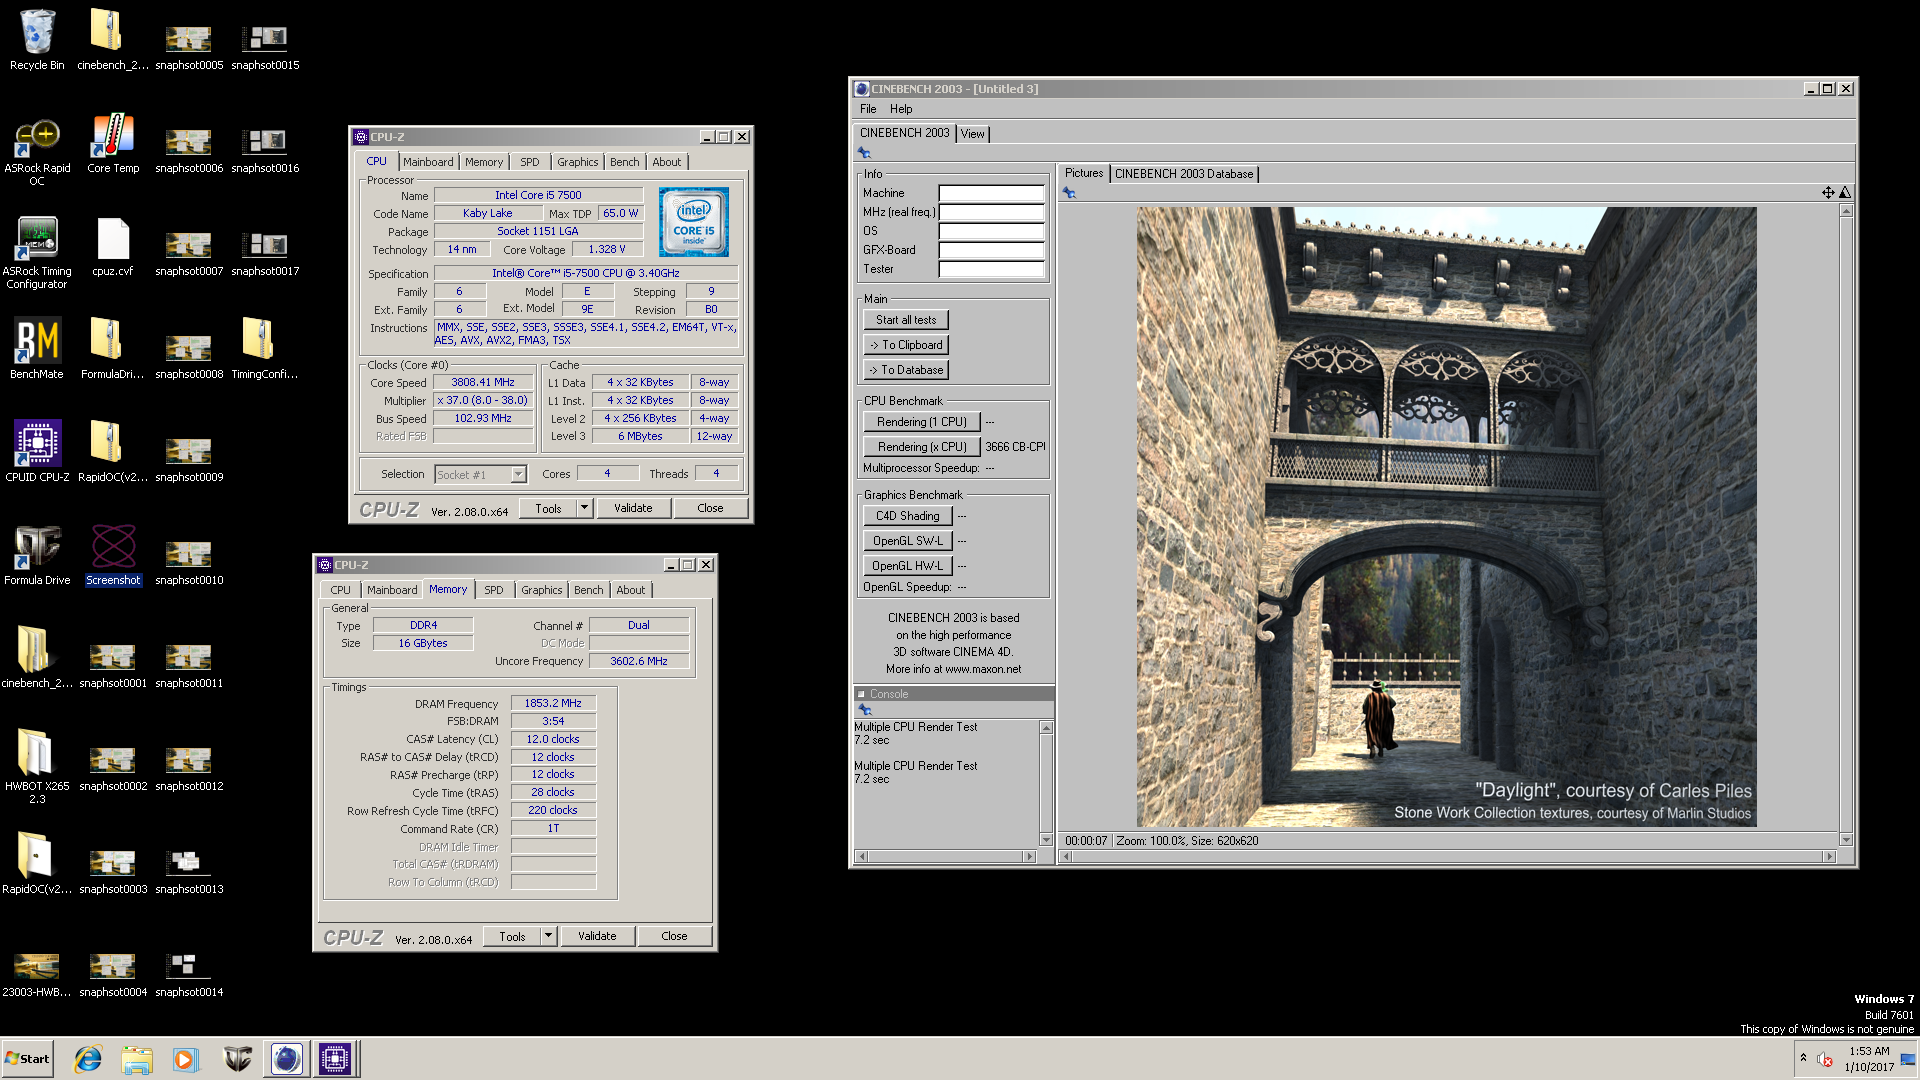Open Windows Explorer from taskbar
This screenshot has width=1920, height=1080.
137,1059
